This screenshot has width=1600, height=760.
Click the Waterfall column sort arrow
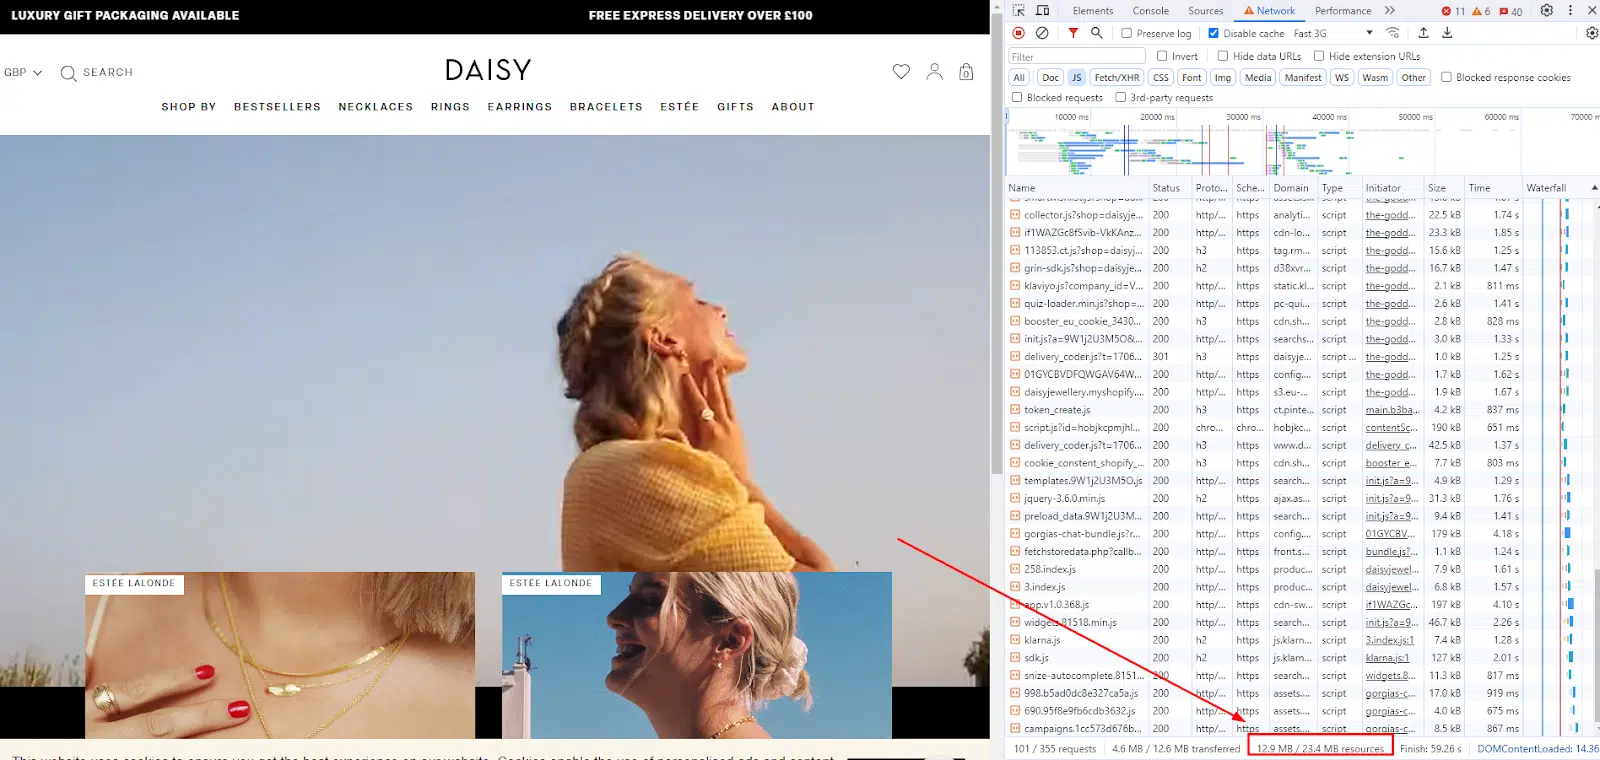1594,187
